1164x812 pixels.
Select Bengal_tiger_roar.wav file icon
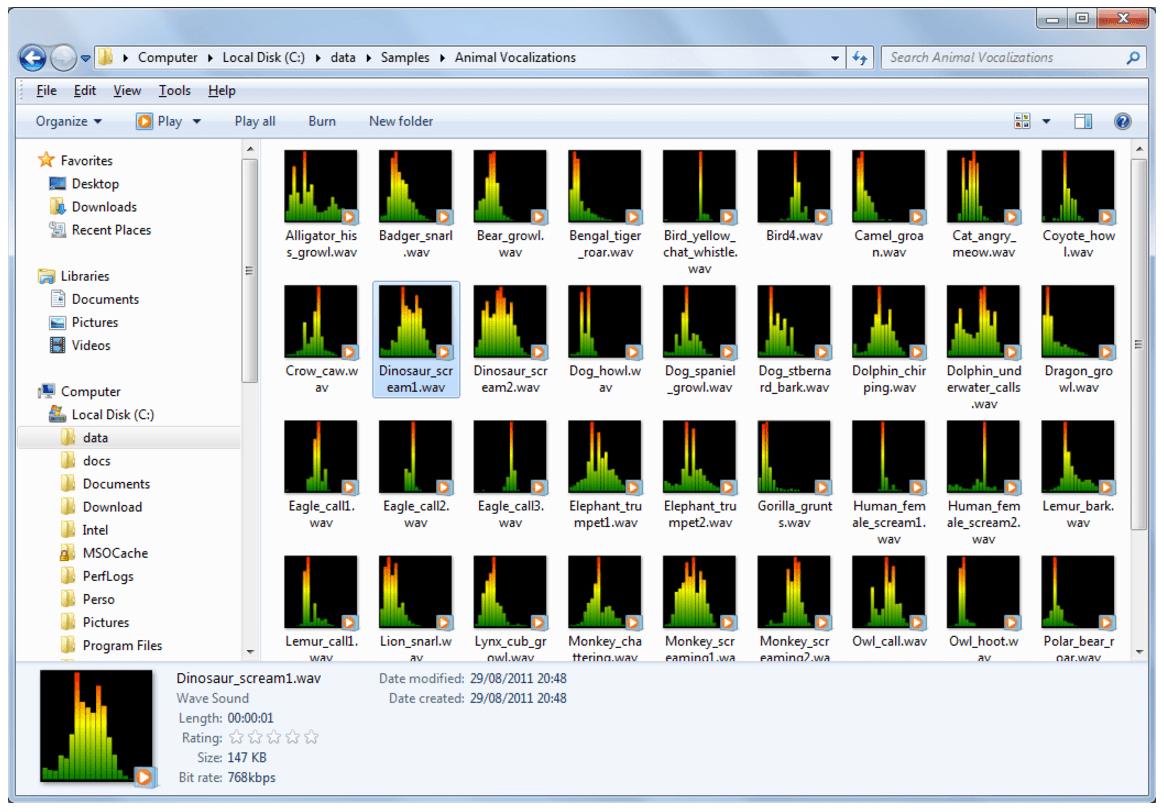[605, 187]
